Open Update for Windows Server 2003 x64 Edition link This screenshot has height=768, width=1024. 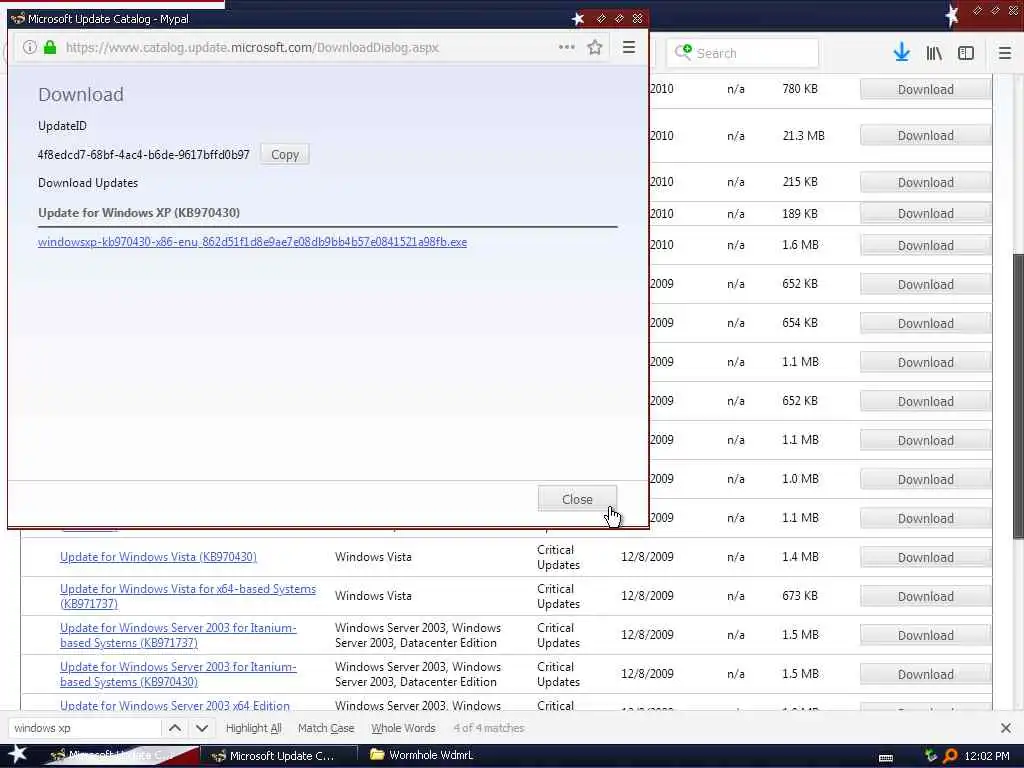174,705
